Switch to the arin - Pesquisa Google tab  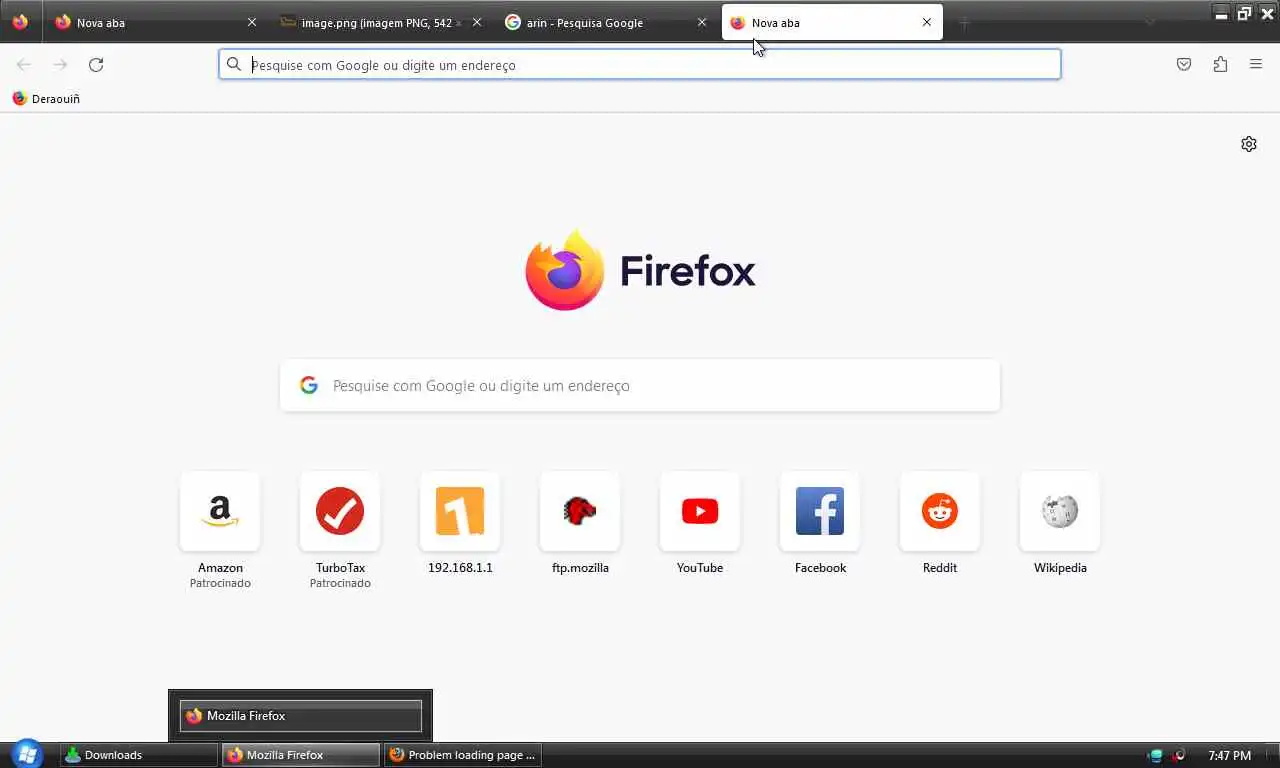click(606, 22)
